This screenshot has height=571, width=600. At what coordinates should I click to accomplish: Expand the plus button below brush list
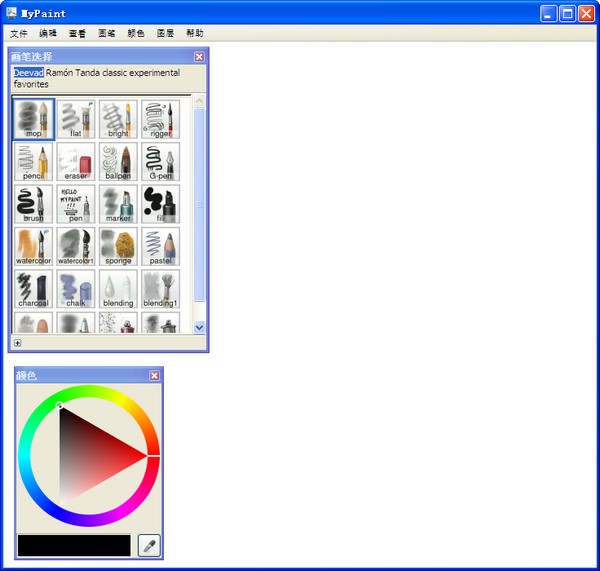coord(17,343)
